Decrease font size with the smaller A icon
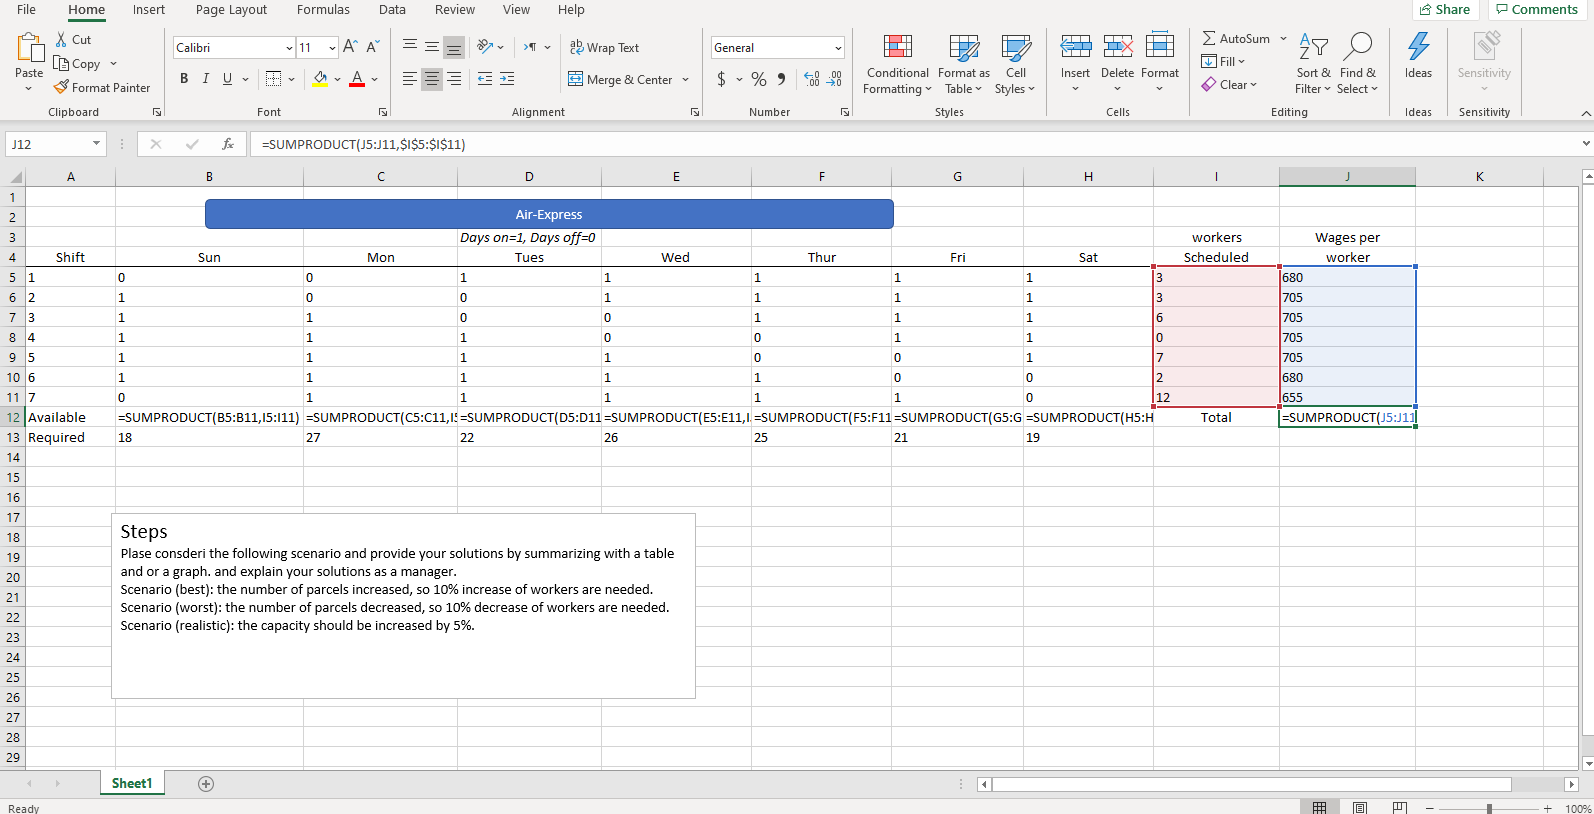 click(372, 47)
